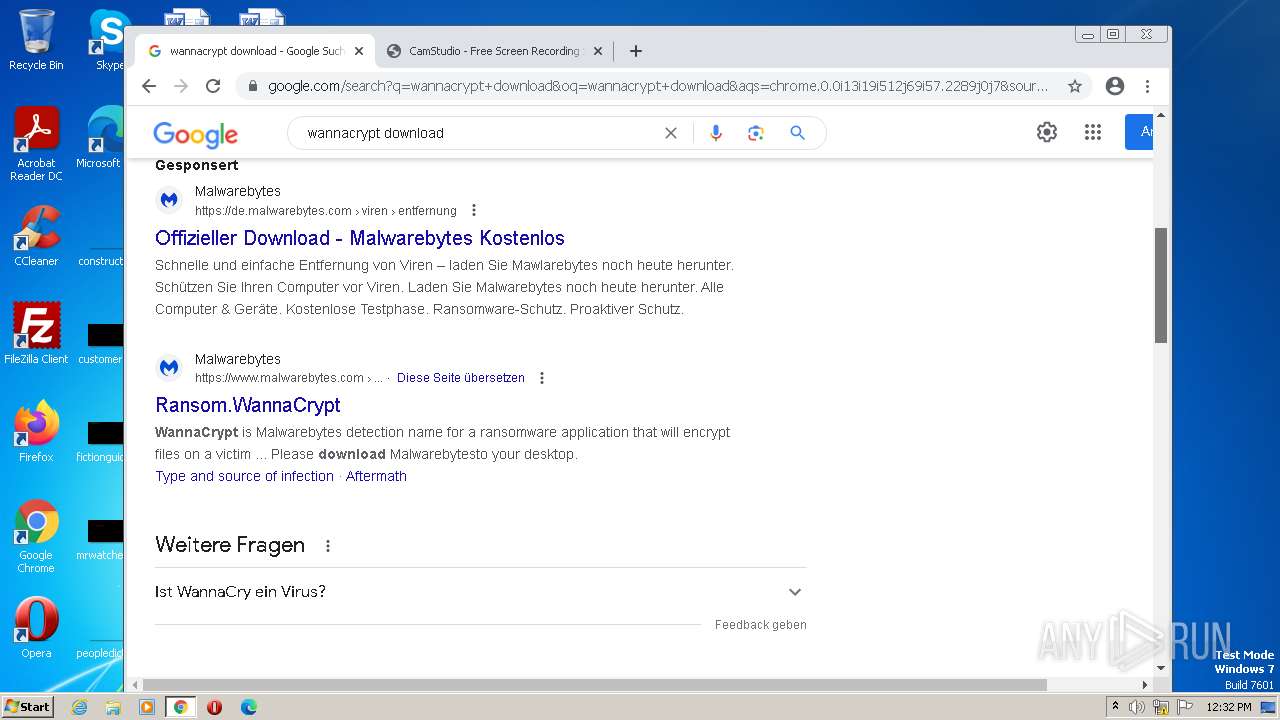The image size is (1280, 720).
Task: Click scroll down arrow of page scrollbar
Action: tap(1161, 668)
